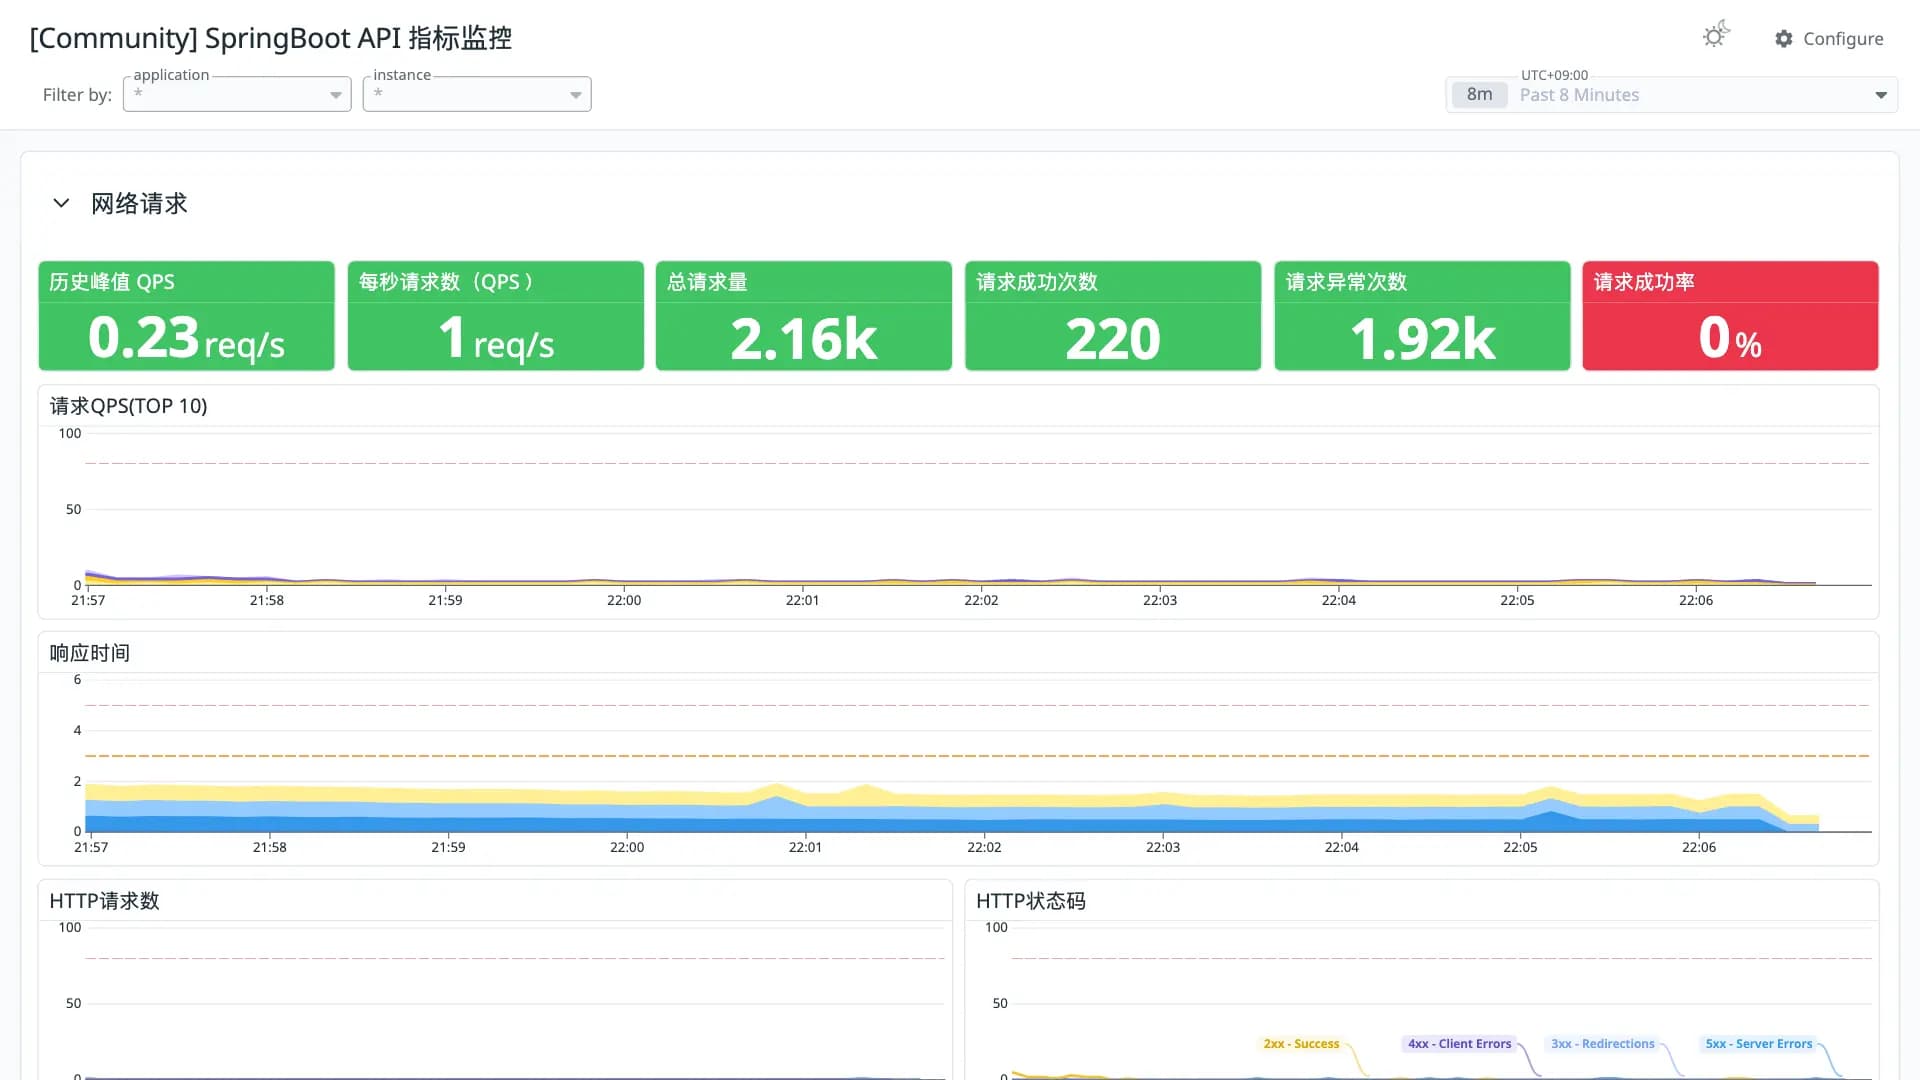Open the application filter dropdown
The height and width of the screenshot is (1080, 1920).
(x=237, y=94)
